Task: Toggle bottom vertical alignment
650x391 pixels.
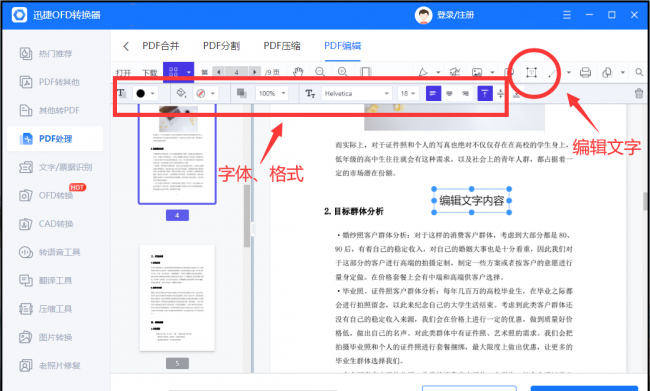Action: [x=517, y=95]
